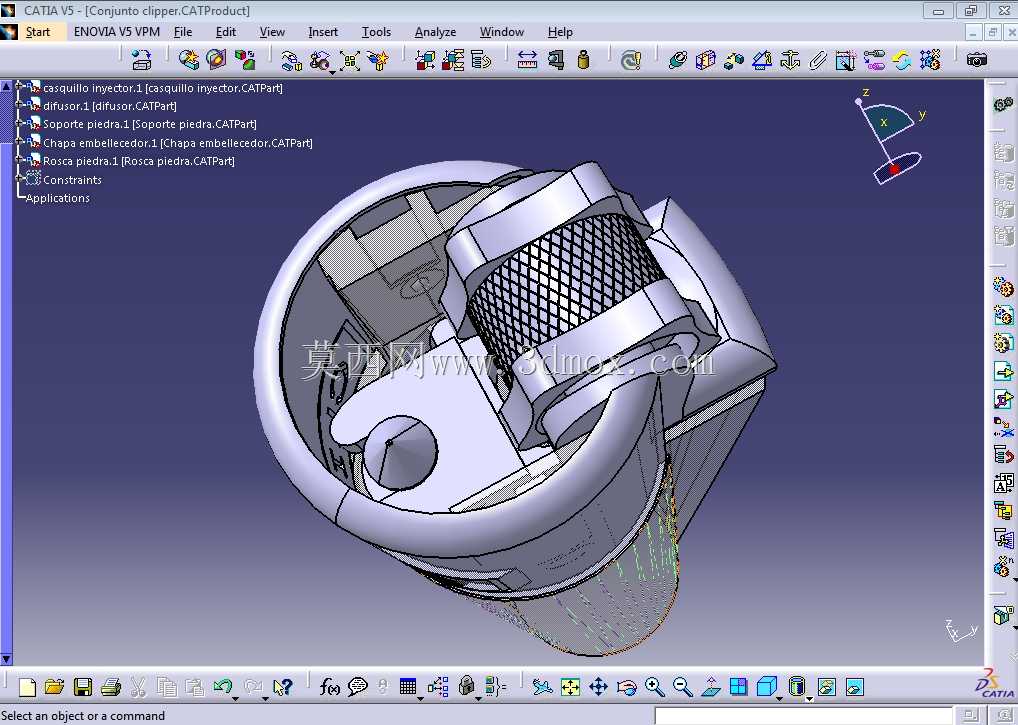
Task: Click the Open file folder icon
Action: (55, 687)
